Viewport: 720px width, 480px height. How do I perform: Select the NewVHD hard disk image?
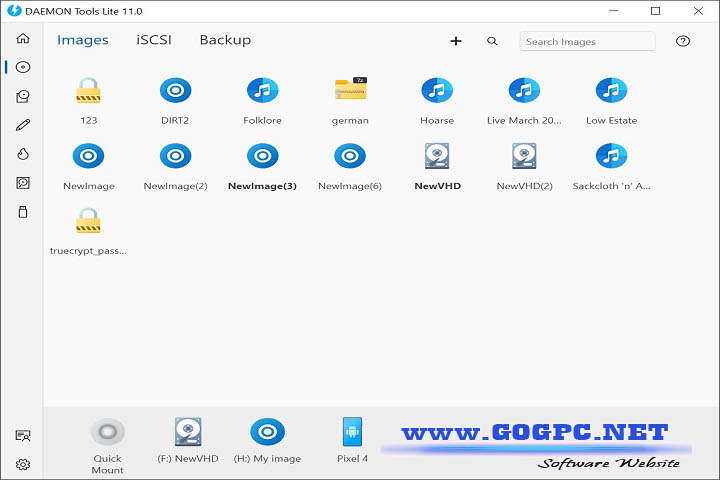click(437, 167)
